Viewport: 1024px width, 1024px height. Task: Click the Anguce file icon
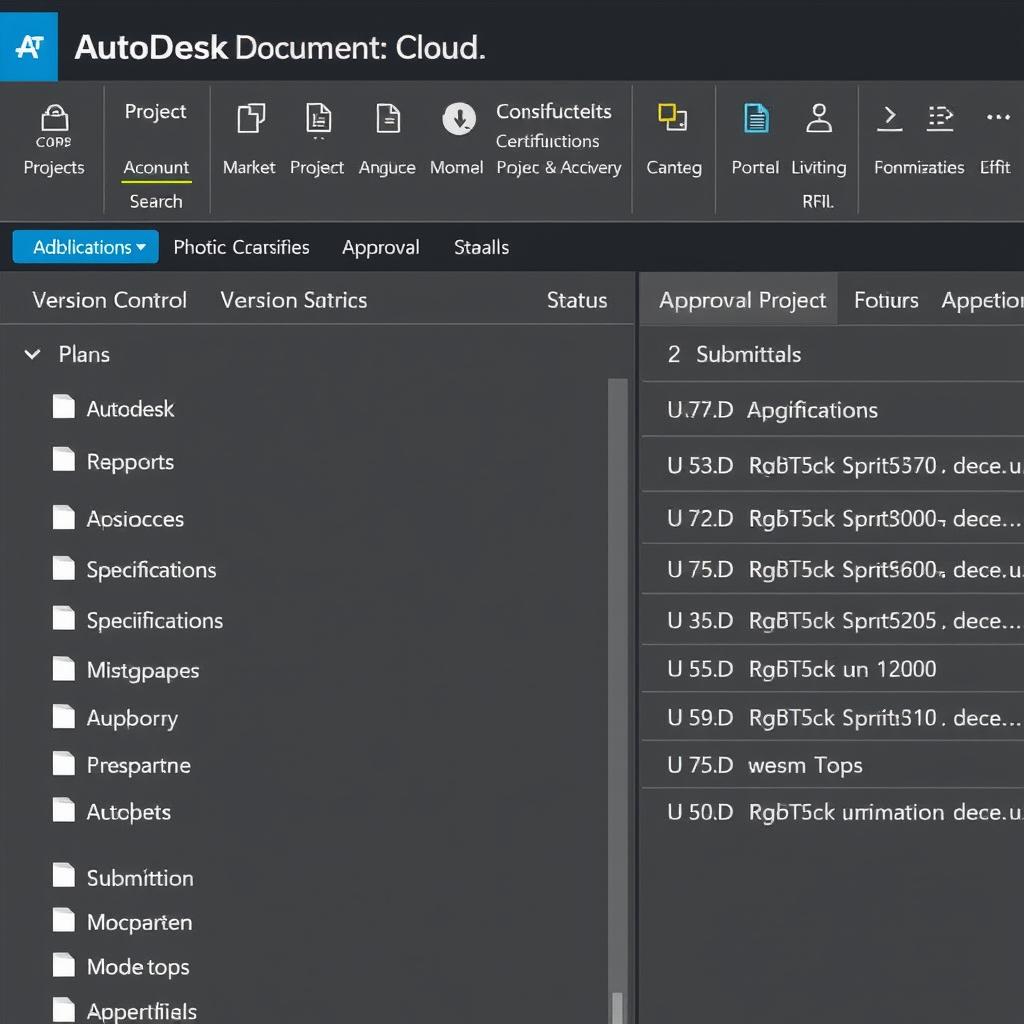(x=388, y=119)
